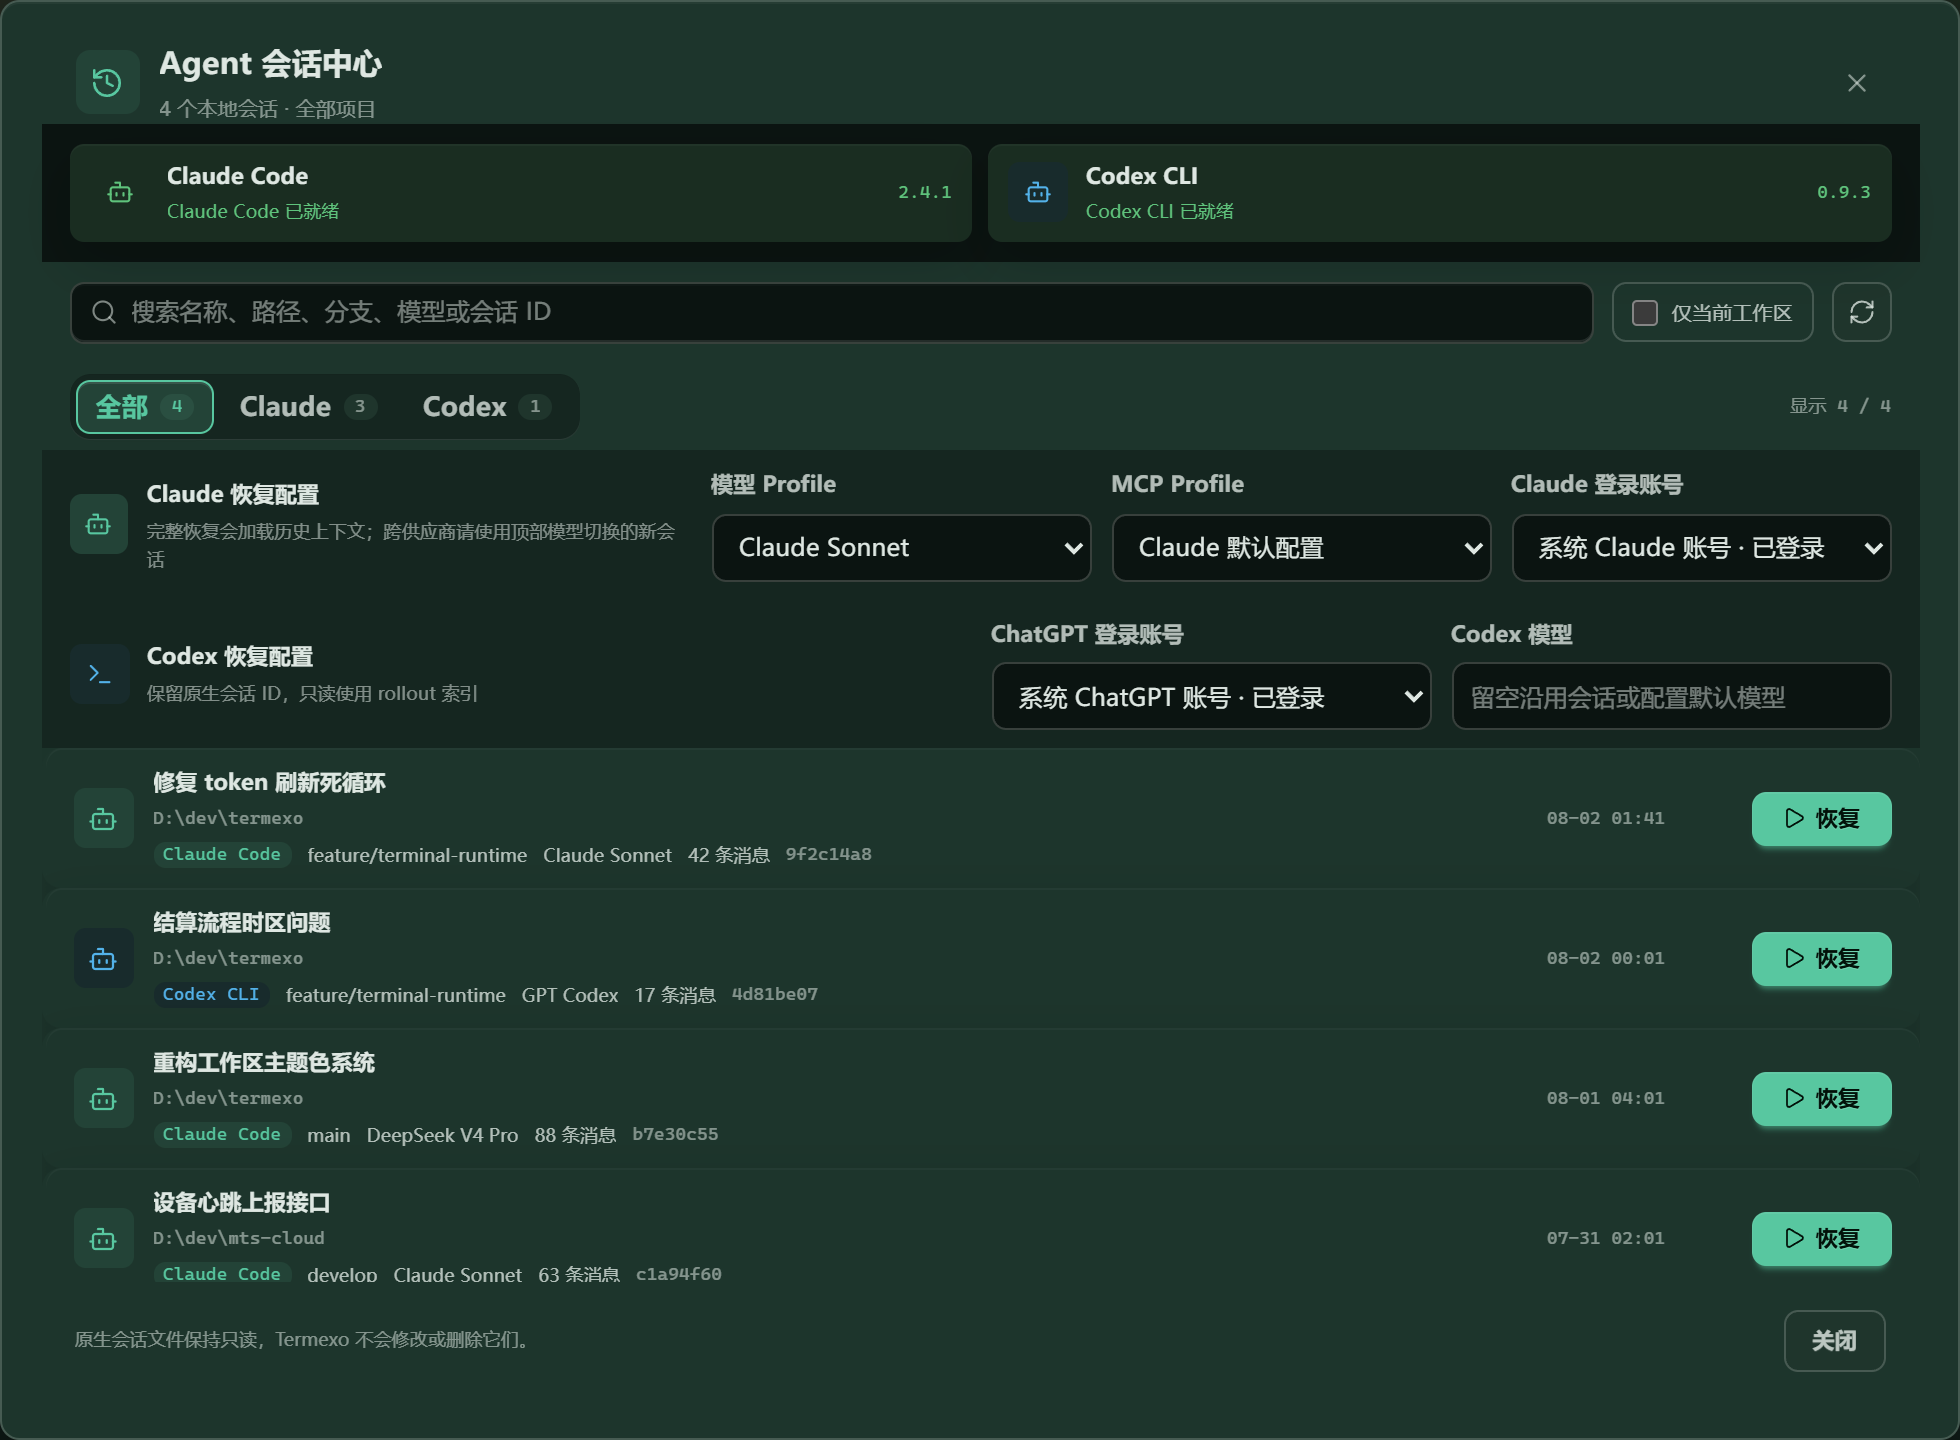The height and width of the screenshot is (1440, 1960).
Task: Open the 模型 Profile dropdown showing Claude Sonnet
Action: 901,548
